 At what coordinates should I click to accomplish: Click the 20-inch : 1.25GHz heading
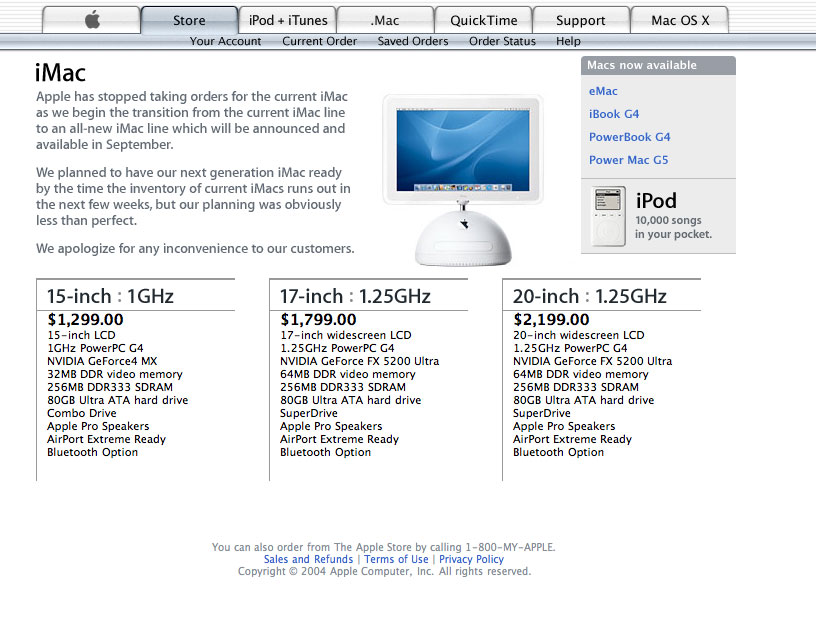[x=590, y=296]
